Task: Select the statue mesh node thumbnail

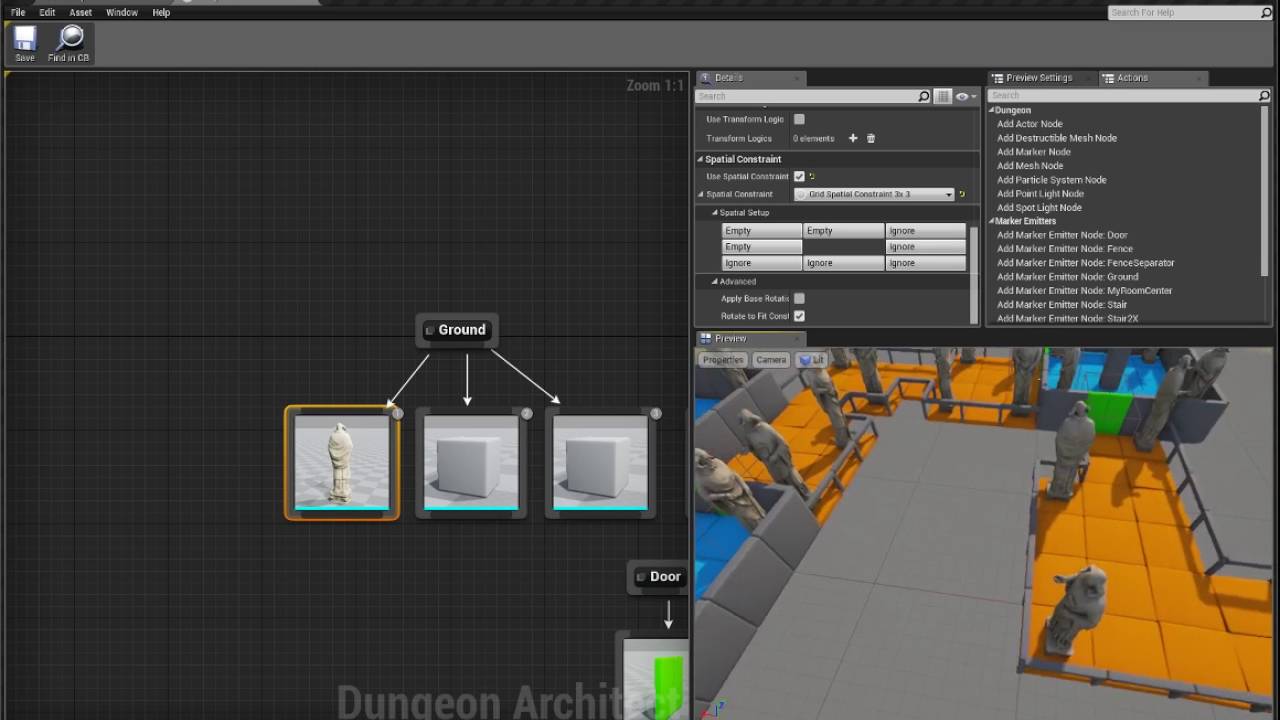Action: coord(342,462)
